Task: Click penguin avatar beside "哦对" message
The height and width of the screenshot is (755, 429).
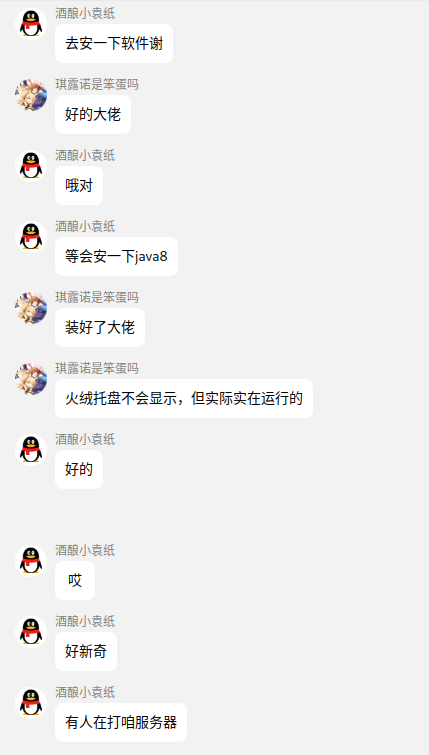Action: tap(31, 166)
